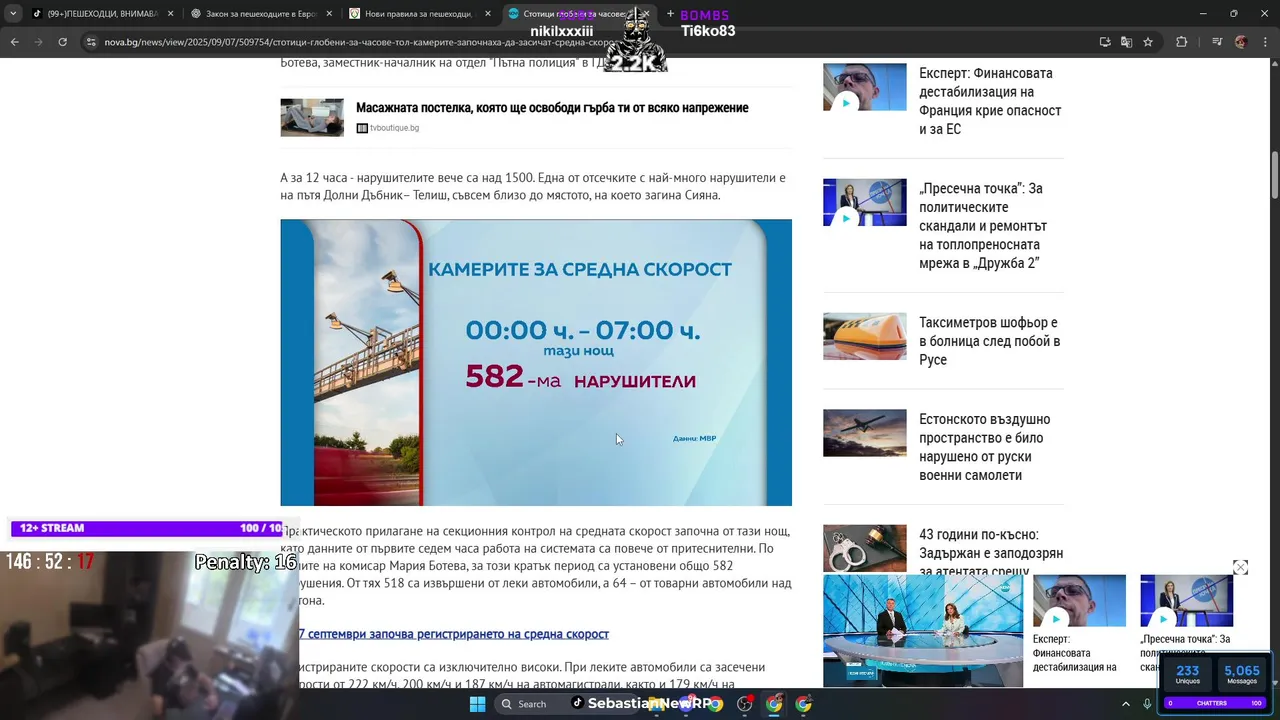
Task: Click the microphone icon in system tray
Action: 1147,704
